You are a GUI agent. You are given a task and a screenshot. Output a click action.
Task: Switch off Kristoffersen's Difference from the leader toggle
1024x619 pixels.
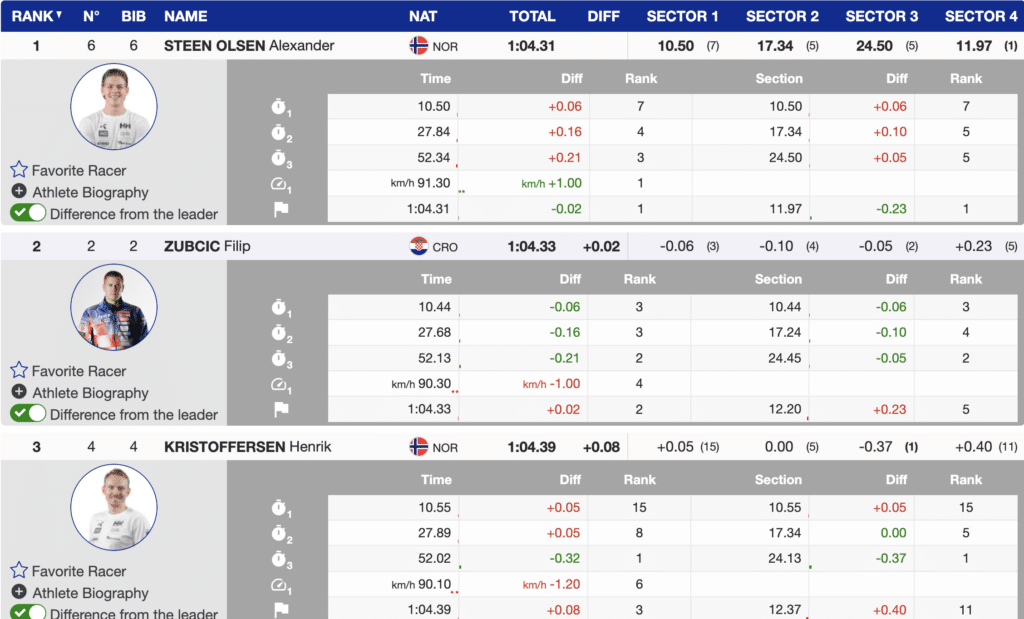28,612
